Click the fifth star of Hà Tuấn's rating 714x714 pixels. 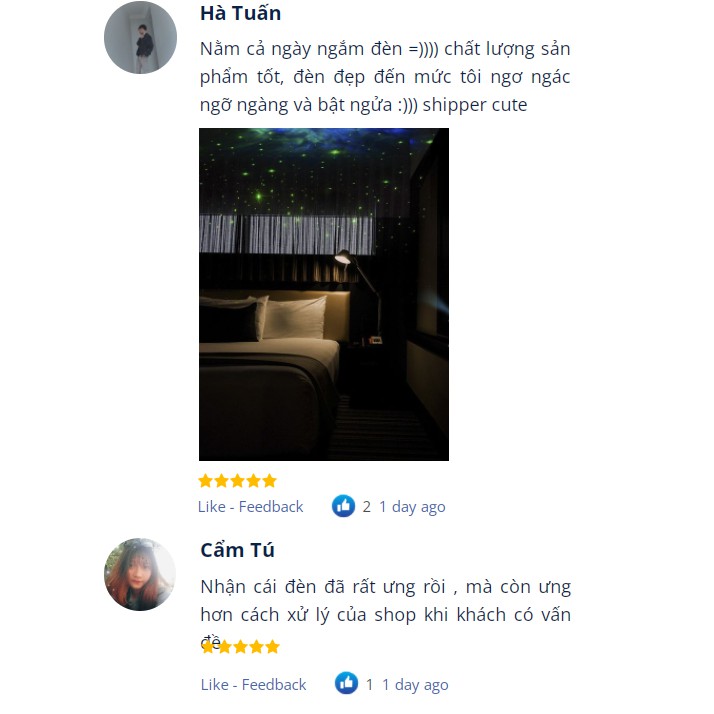270,481
